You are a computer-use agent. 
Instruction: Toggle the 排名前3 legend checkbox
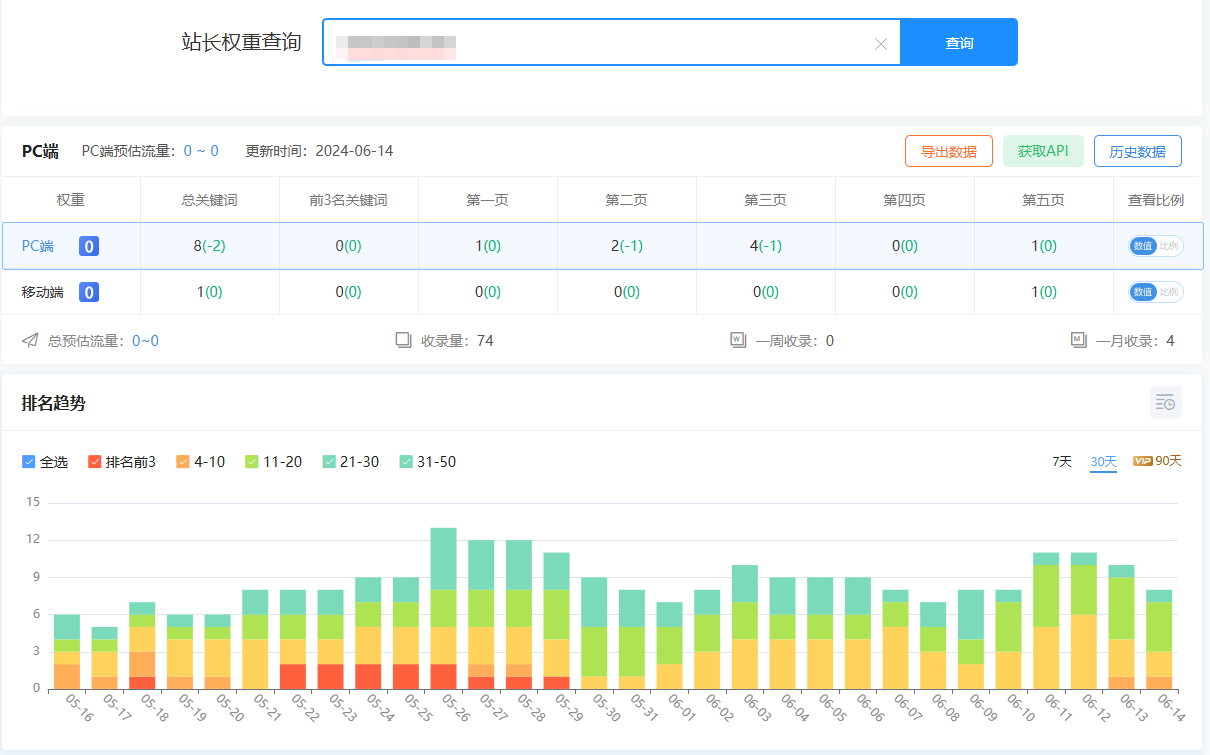click(x=95, y=462)
